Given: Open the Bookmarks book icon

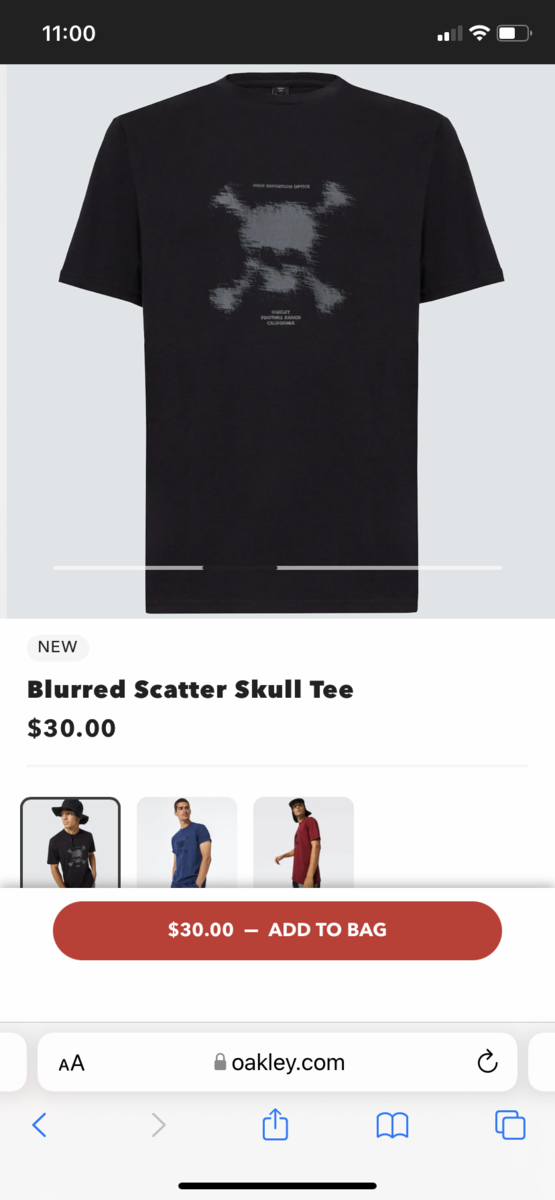Looking at the screenshot, I should click(392, 1126).
